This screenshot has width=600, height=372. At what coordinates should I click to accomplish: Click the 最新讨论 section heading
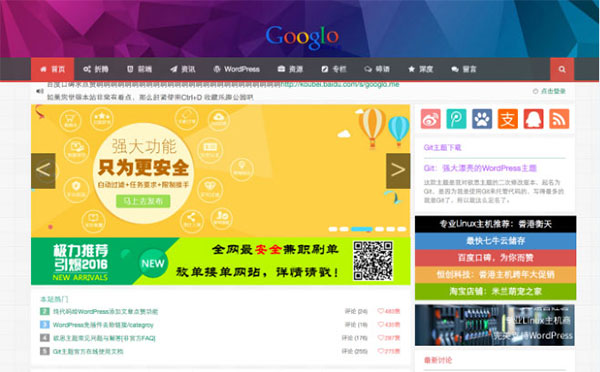click(438, 360)
